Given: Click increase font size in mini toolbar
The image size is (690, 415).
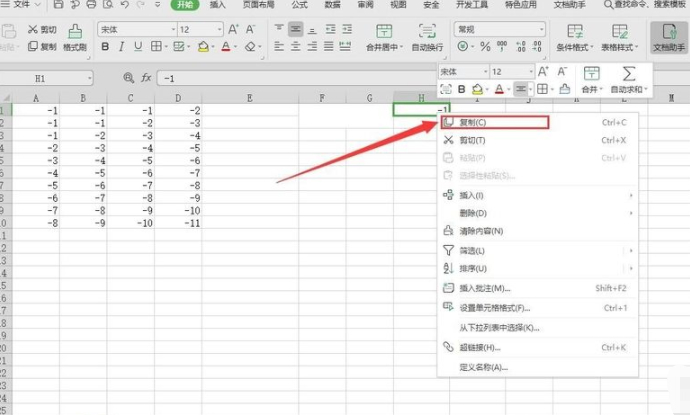Looking at the screenshot, I should point(543,71).
